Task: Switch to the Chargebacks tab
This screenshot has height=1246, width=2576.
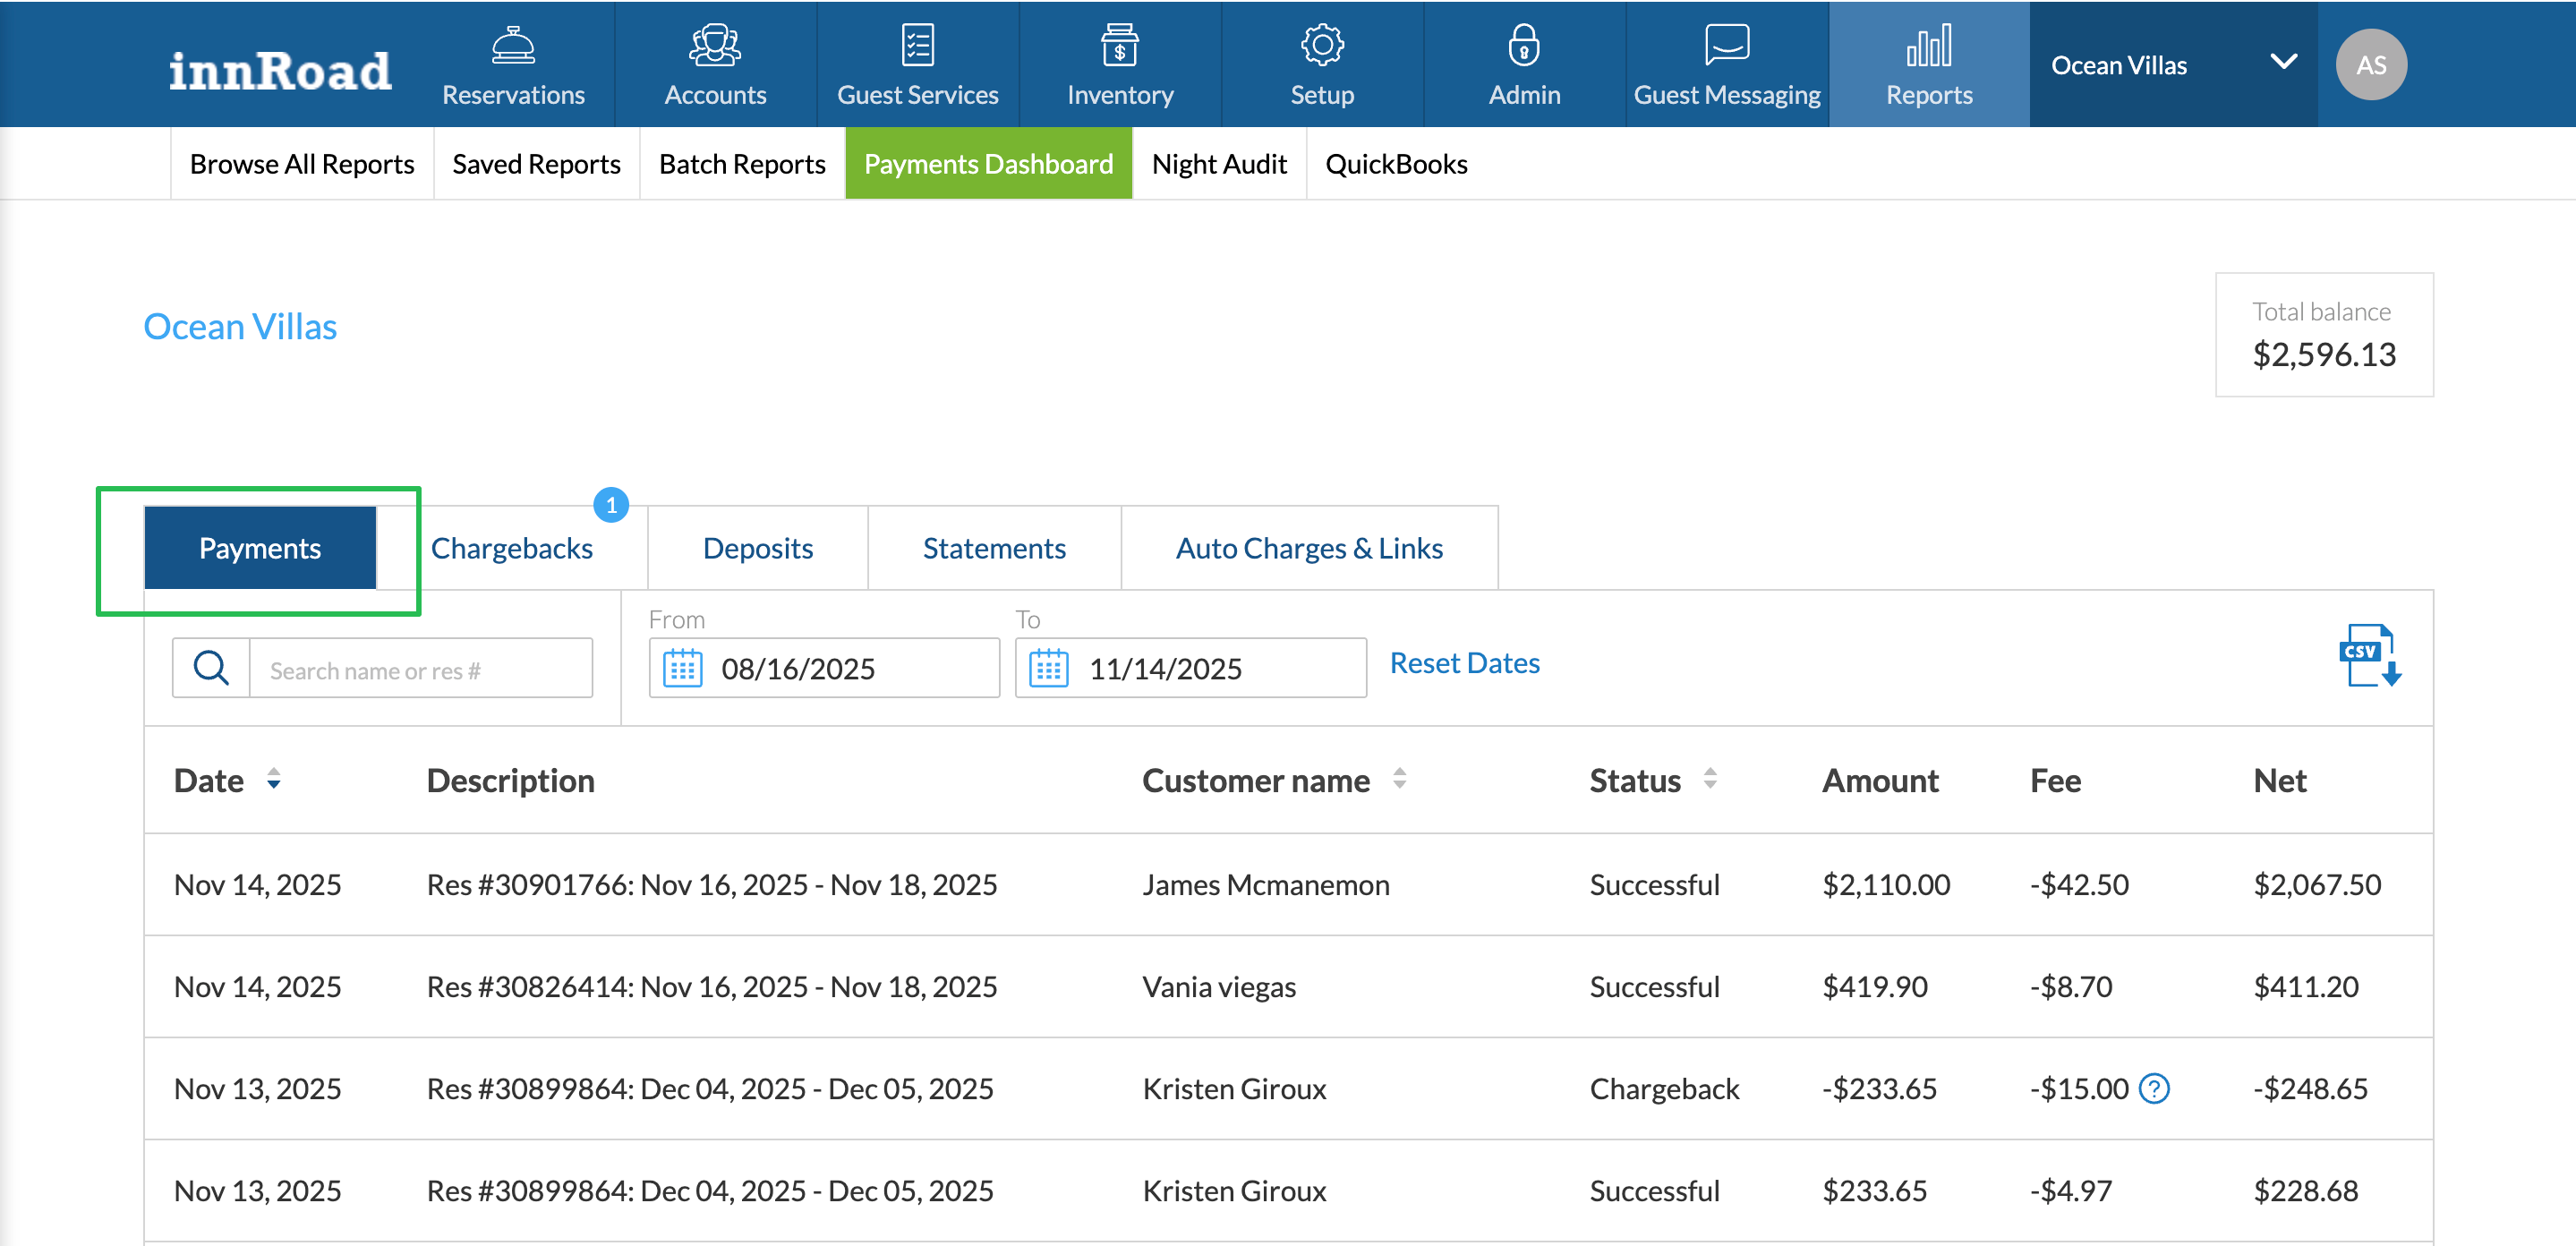Action: tap(511, 548)
